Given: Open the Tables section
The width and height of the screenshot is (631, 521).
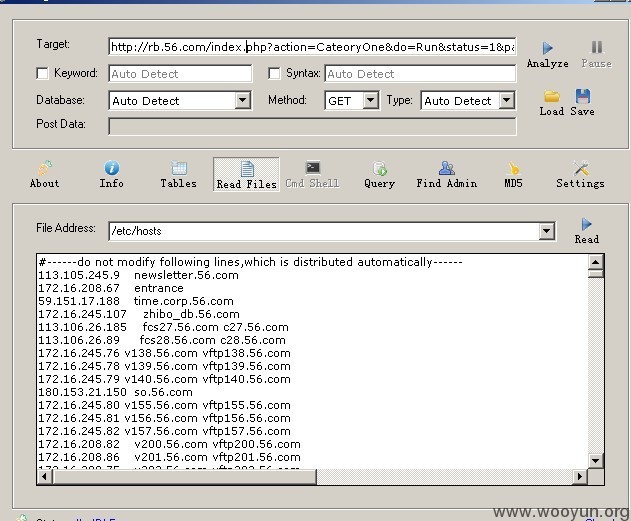Looking at the screenshot, I should (179, 174).
